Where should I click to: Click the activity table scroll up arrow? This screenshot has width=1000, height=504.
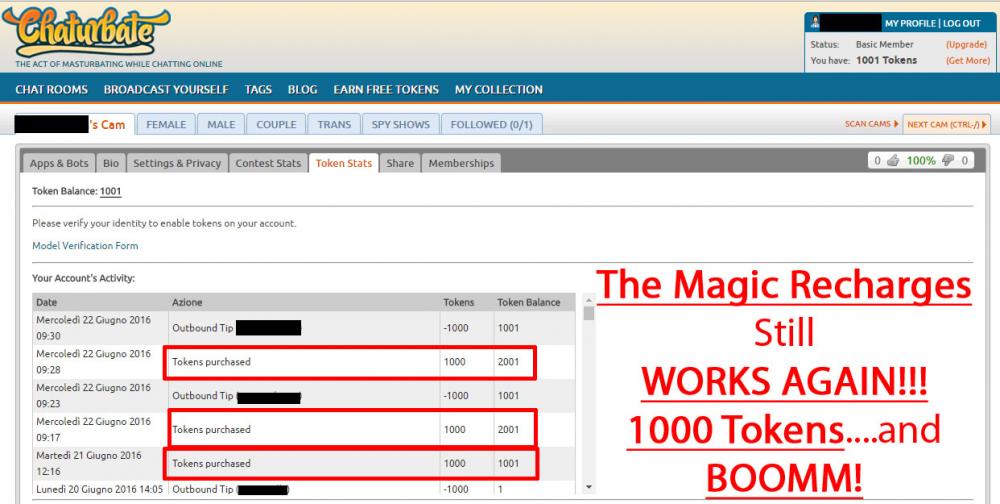coord(589,300)
